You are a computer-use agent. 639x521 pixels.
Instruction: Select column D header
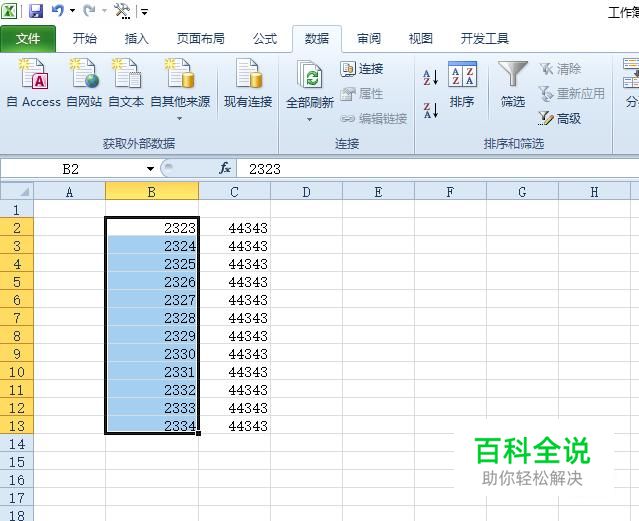coord(306,192)
